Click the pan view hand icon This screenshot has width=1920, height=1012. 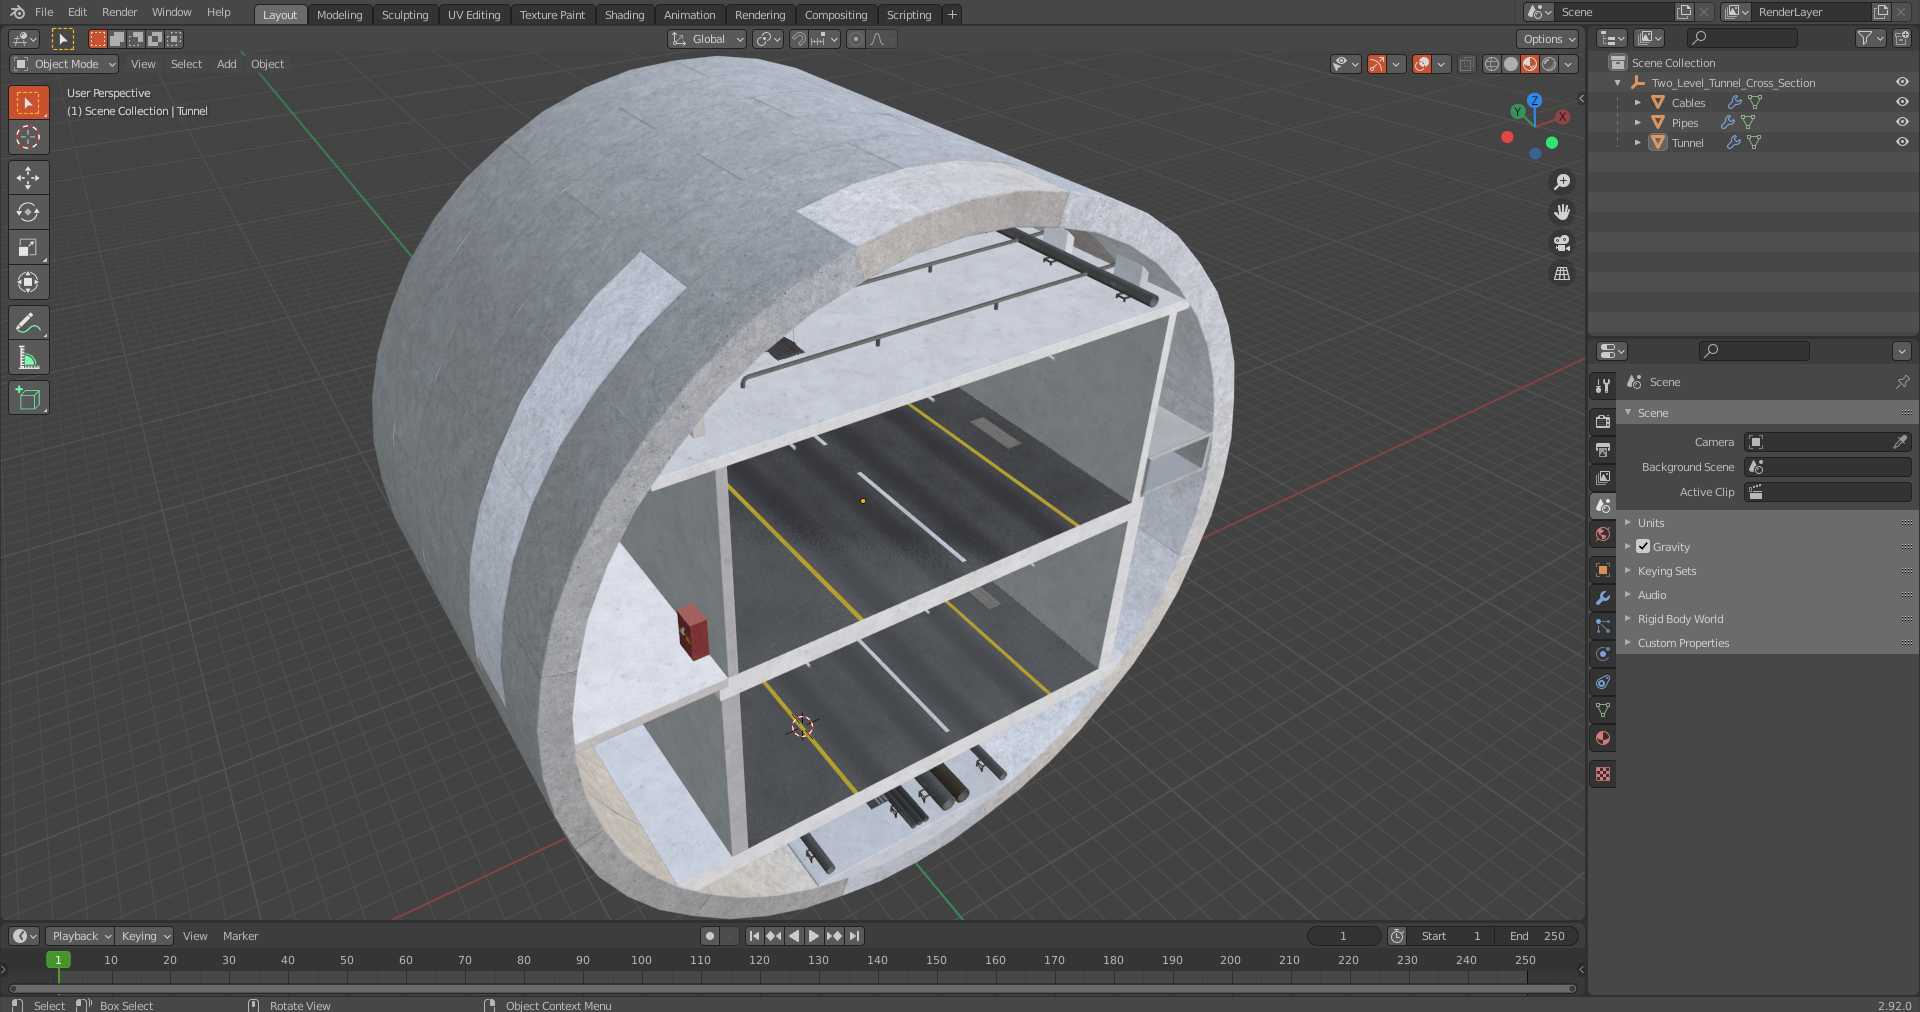(x=1562, y=212)
